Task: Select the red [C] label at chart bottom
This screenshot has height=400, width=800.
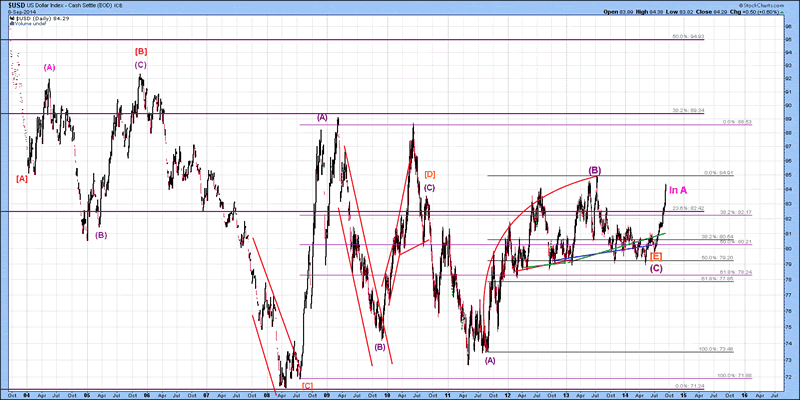Action: pyautogui.click(x=307, y=385)
